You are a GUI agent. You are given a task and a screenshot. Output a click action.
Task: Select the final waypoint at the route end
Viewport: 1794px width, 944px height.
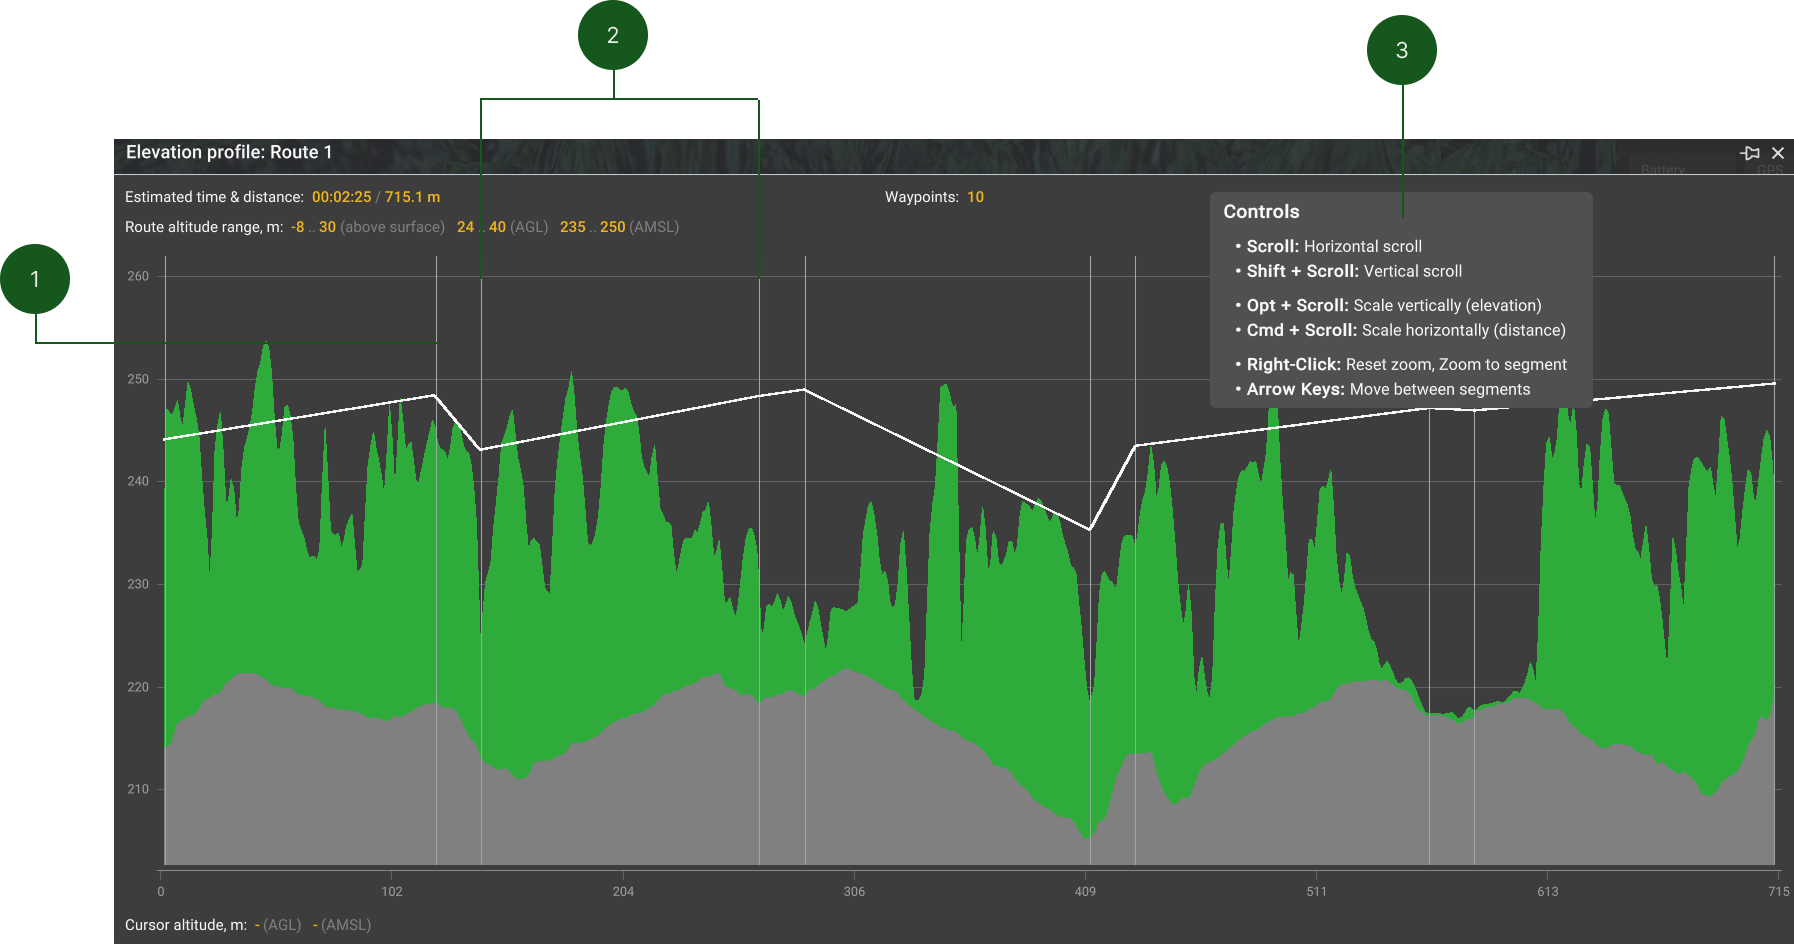1774,383
